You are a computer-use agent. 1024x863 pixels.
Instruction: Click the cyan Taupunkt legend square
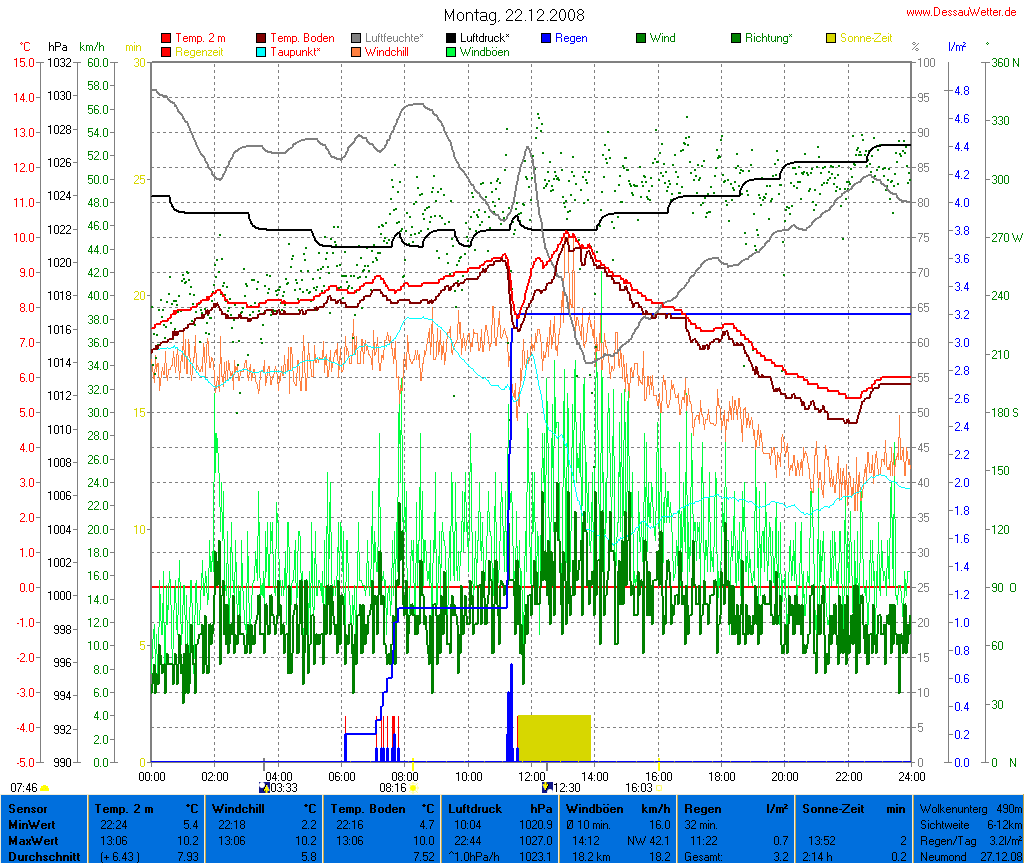(x=262, y=51)
